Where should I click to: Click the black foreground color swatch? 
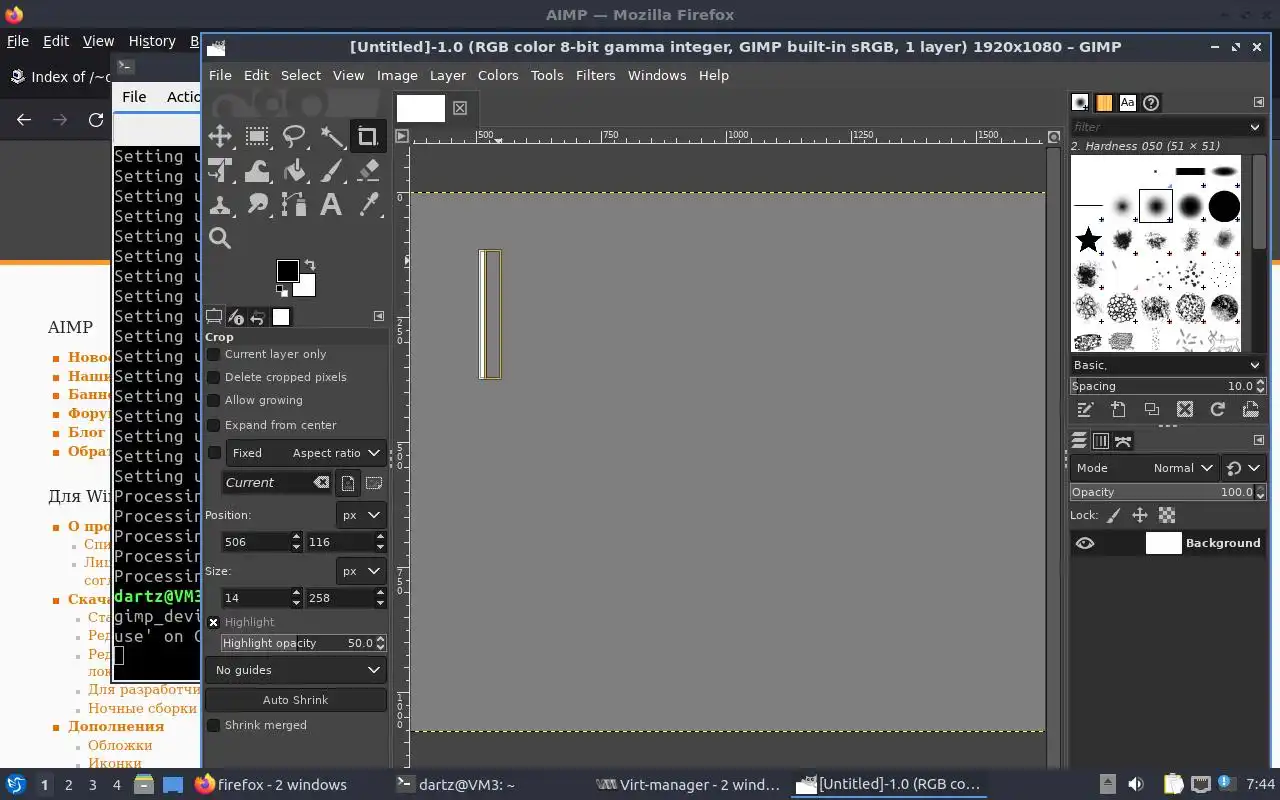click(x=287, y=270)
